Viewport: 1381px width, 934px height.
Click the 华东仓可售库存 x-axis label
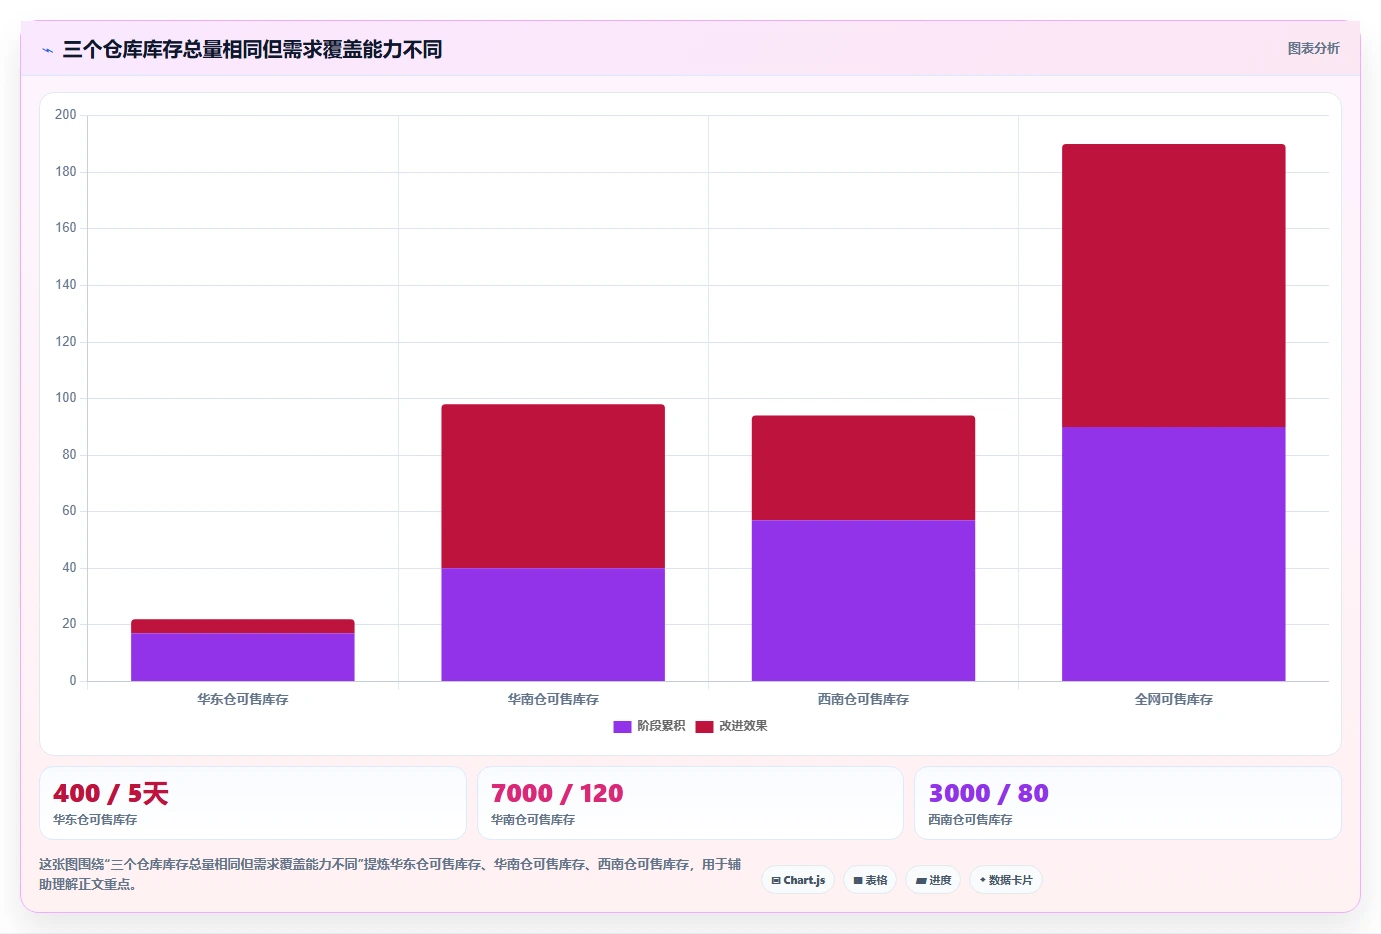click(x=243, y=699)
